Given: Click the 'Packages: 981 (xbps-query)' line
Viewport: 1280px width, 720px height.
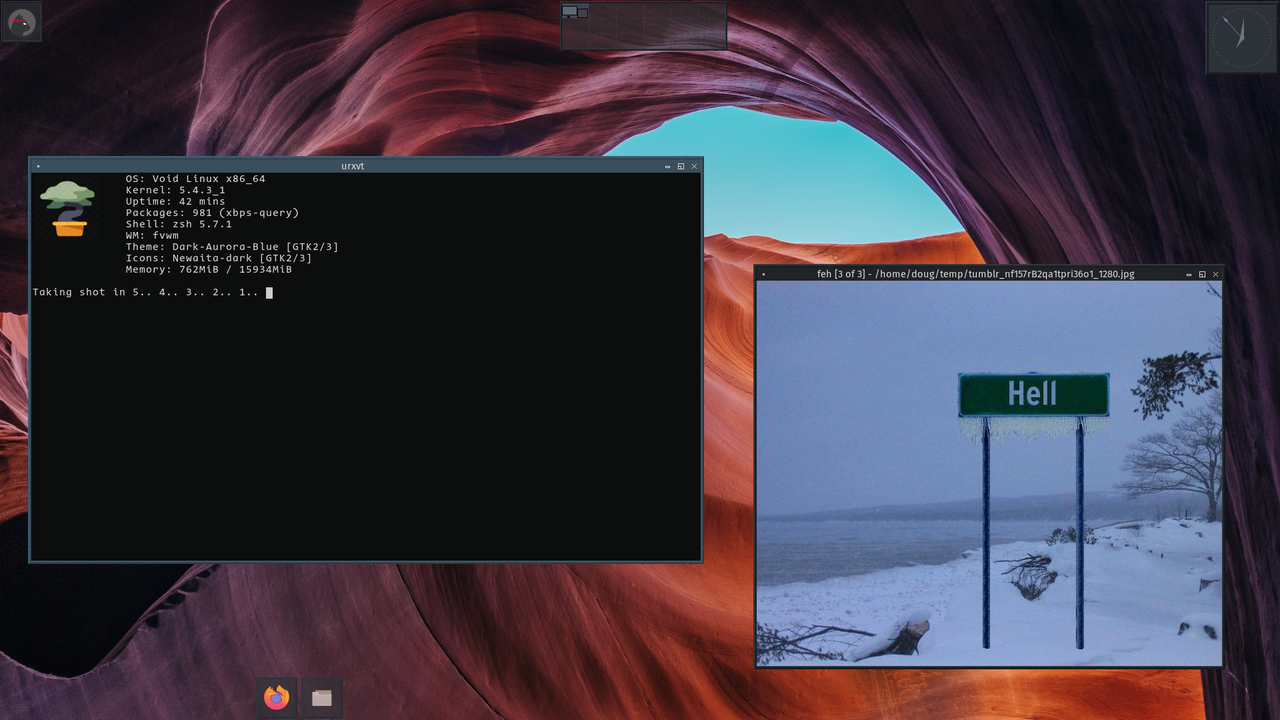Looking at the screenshot, I should point(212,213).
